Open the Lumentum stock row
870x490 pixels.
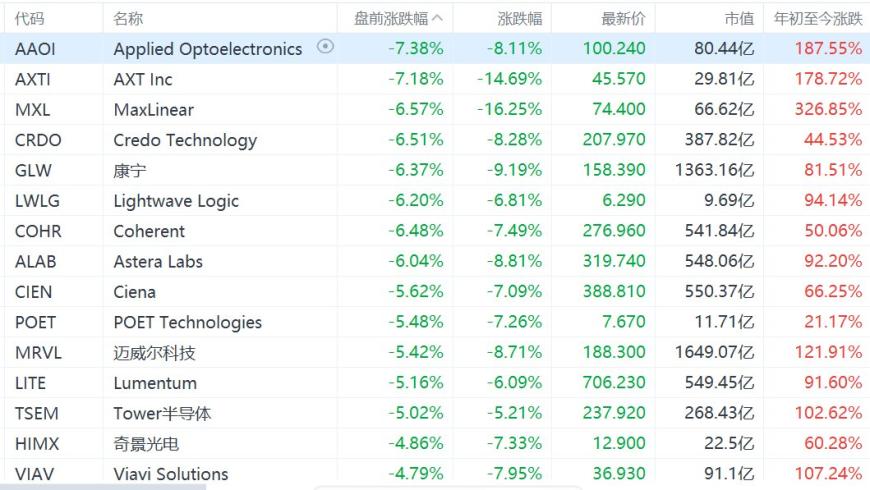pos(435,383)
